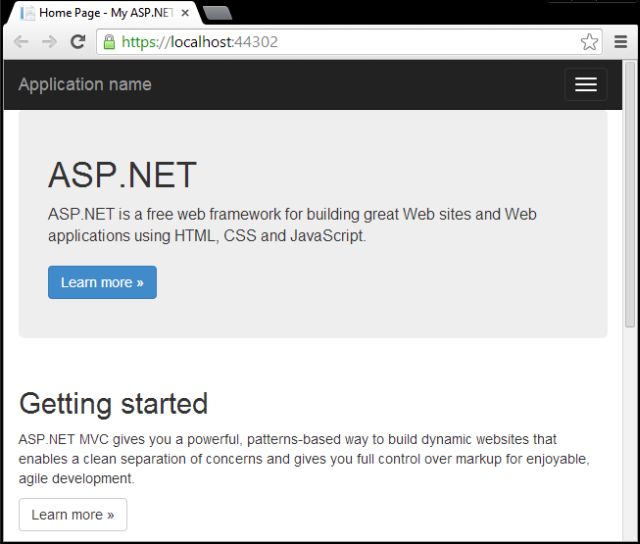Focus the https://localhost:44302 address bar
The width and height of the screenshot is (640, 544).
[x=349, y=42]
